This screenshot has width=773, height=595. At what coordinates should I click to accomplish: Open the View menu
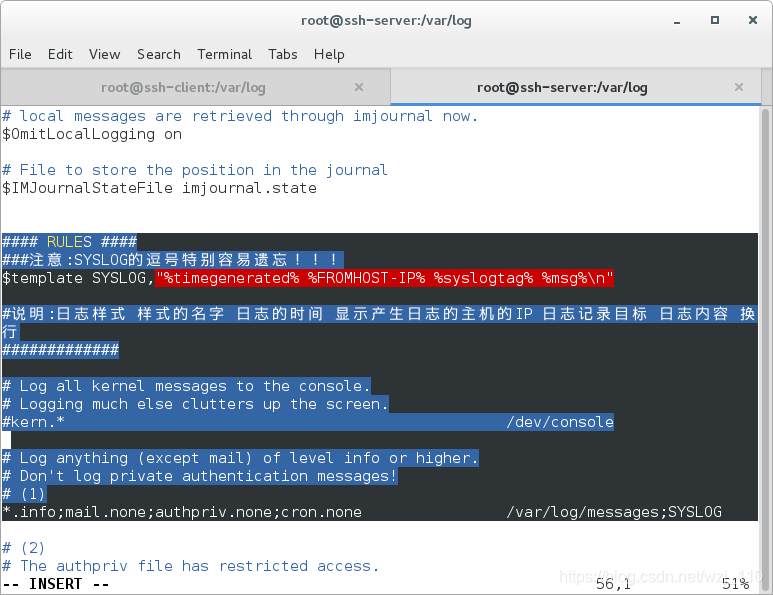tap(105, 54)
